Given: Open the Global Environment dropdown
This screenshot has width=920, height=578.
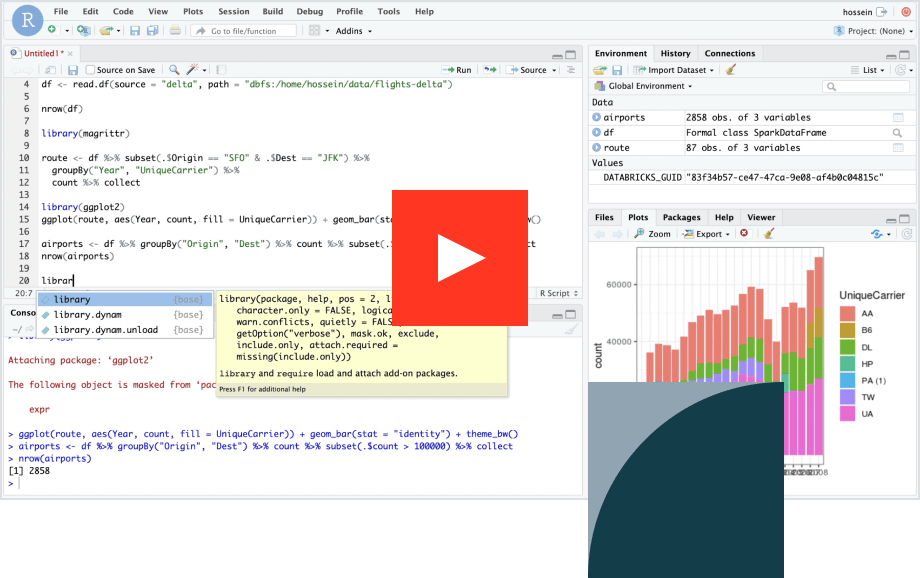Looking at the screenshot, I should (x=650, y=86).
